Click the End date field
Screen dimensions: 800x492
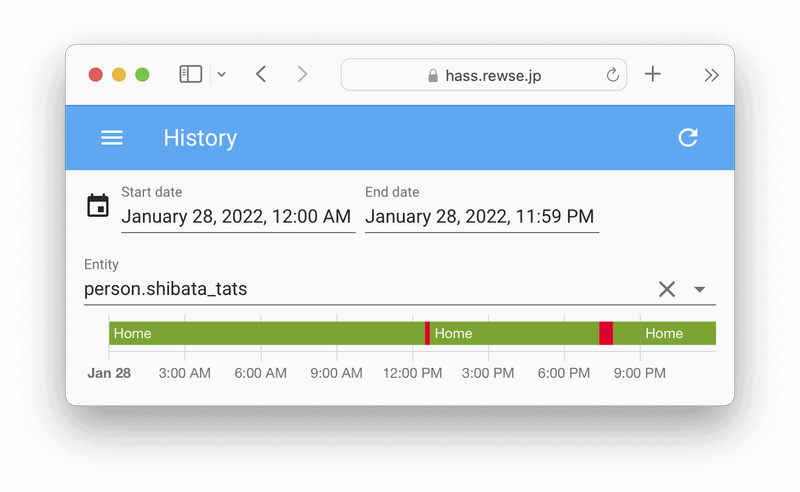pyautogui.click(x=480, y=216)
